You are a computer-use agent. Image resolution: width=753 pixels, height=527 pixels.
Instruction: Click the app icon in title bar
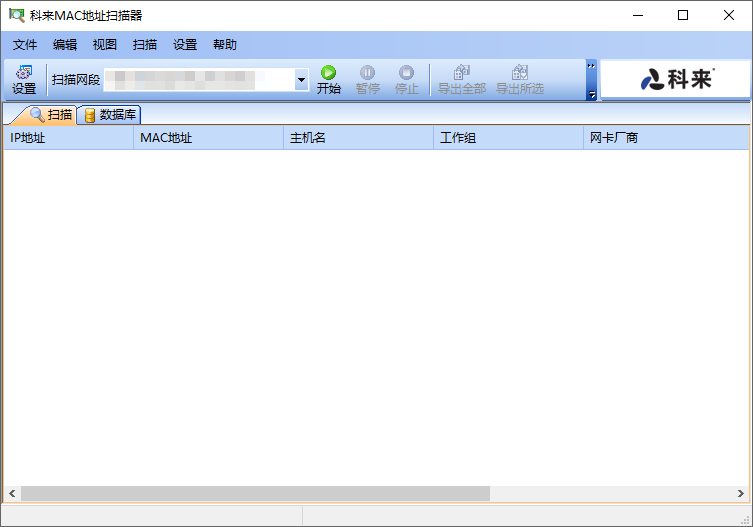[16, 15]
